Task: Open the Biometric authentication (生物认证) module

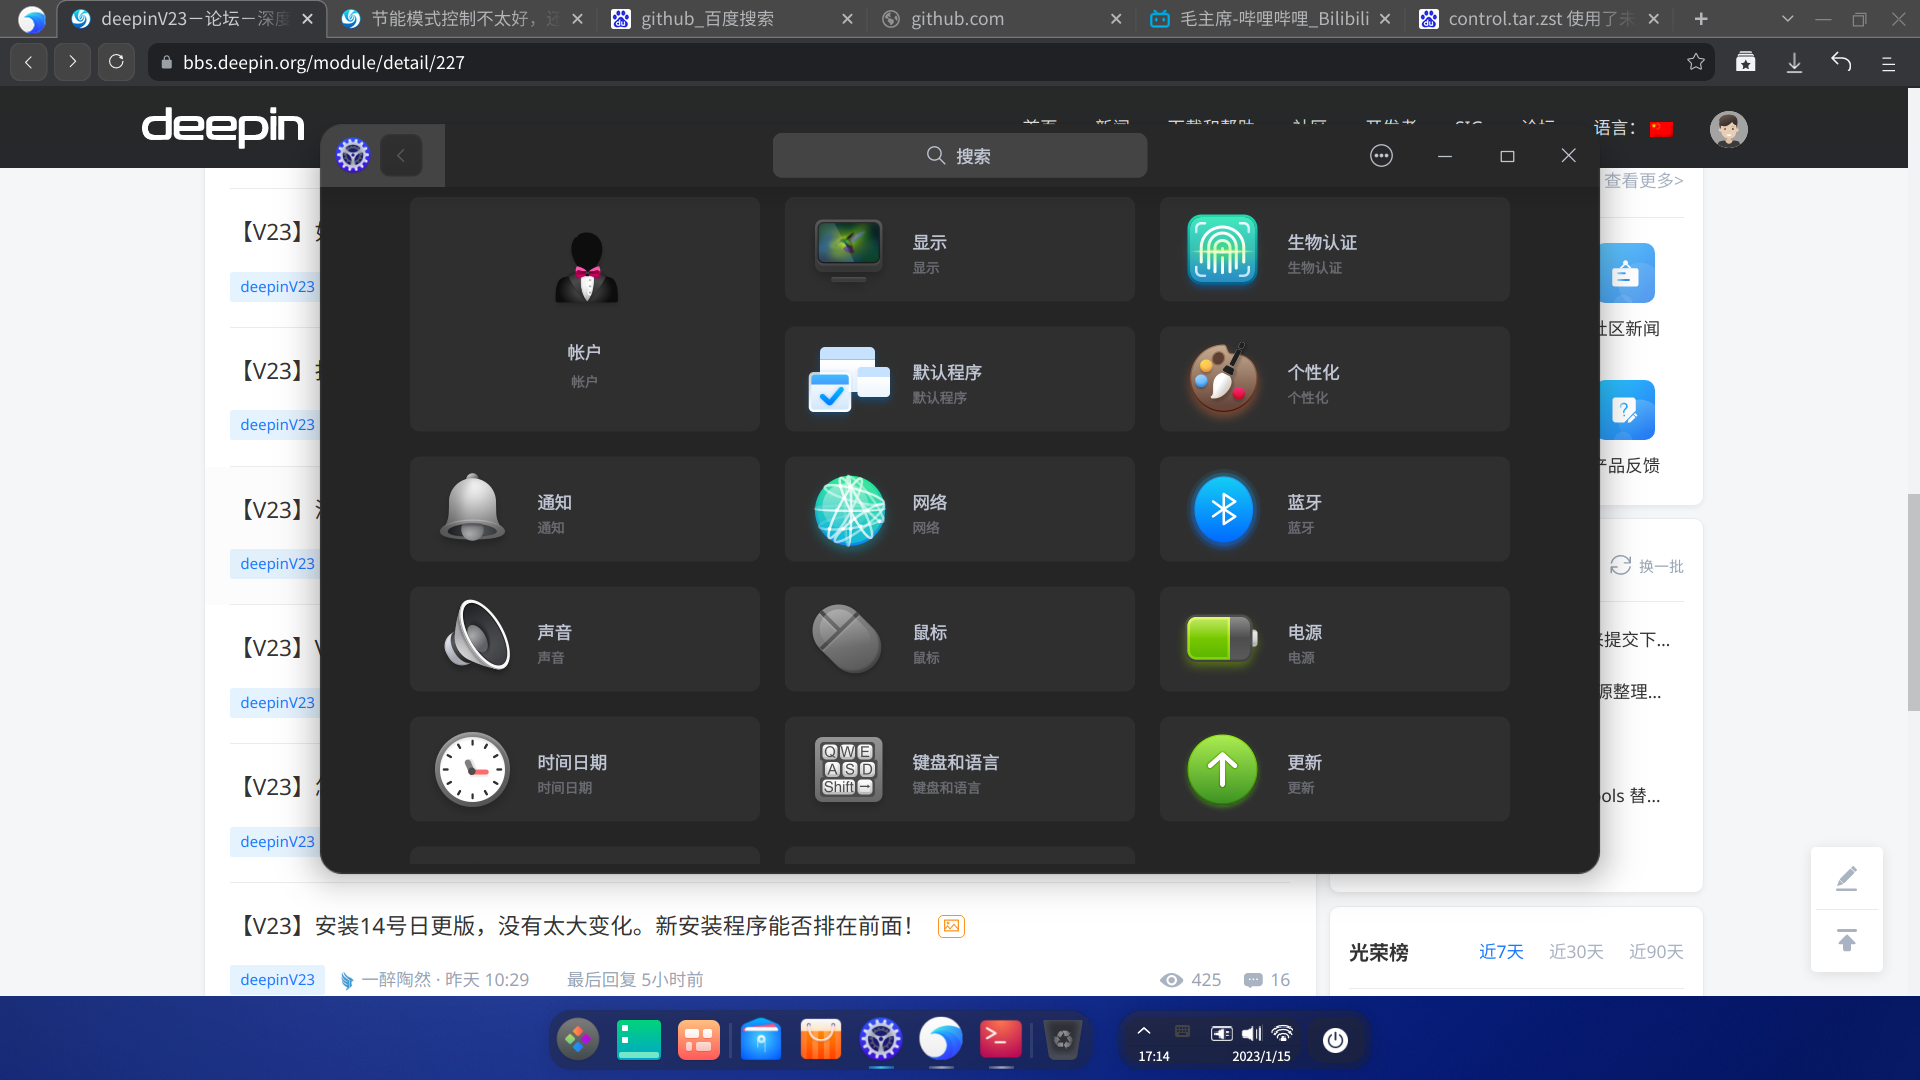Action: 1334,249
